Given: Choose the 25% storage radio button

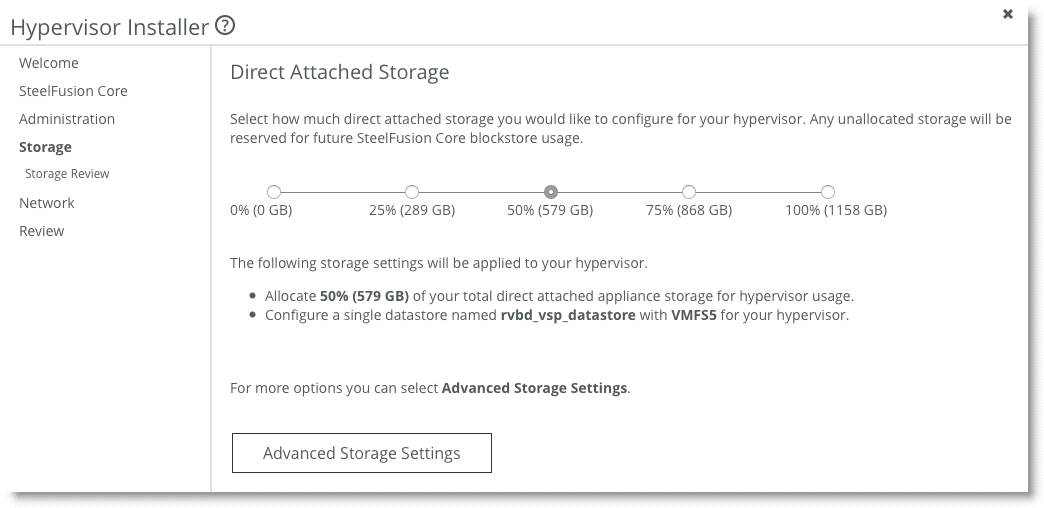Looking at the screenshot, I should tap(412, 192).
